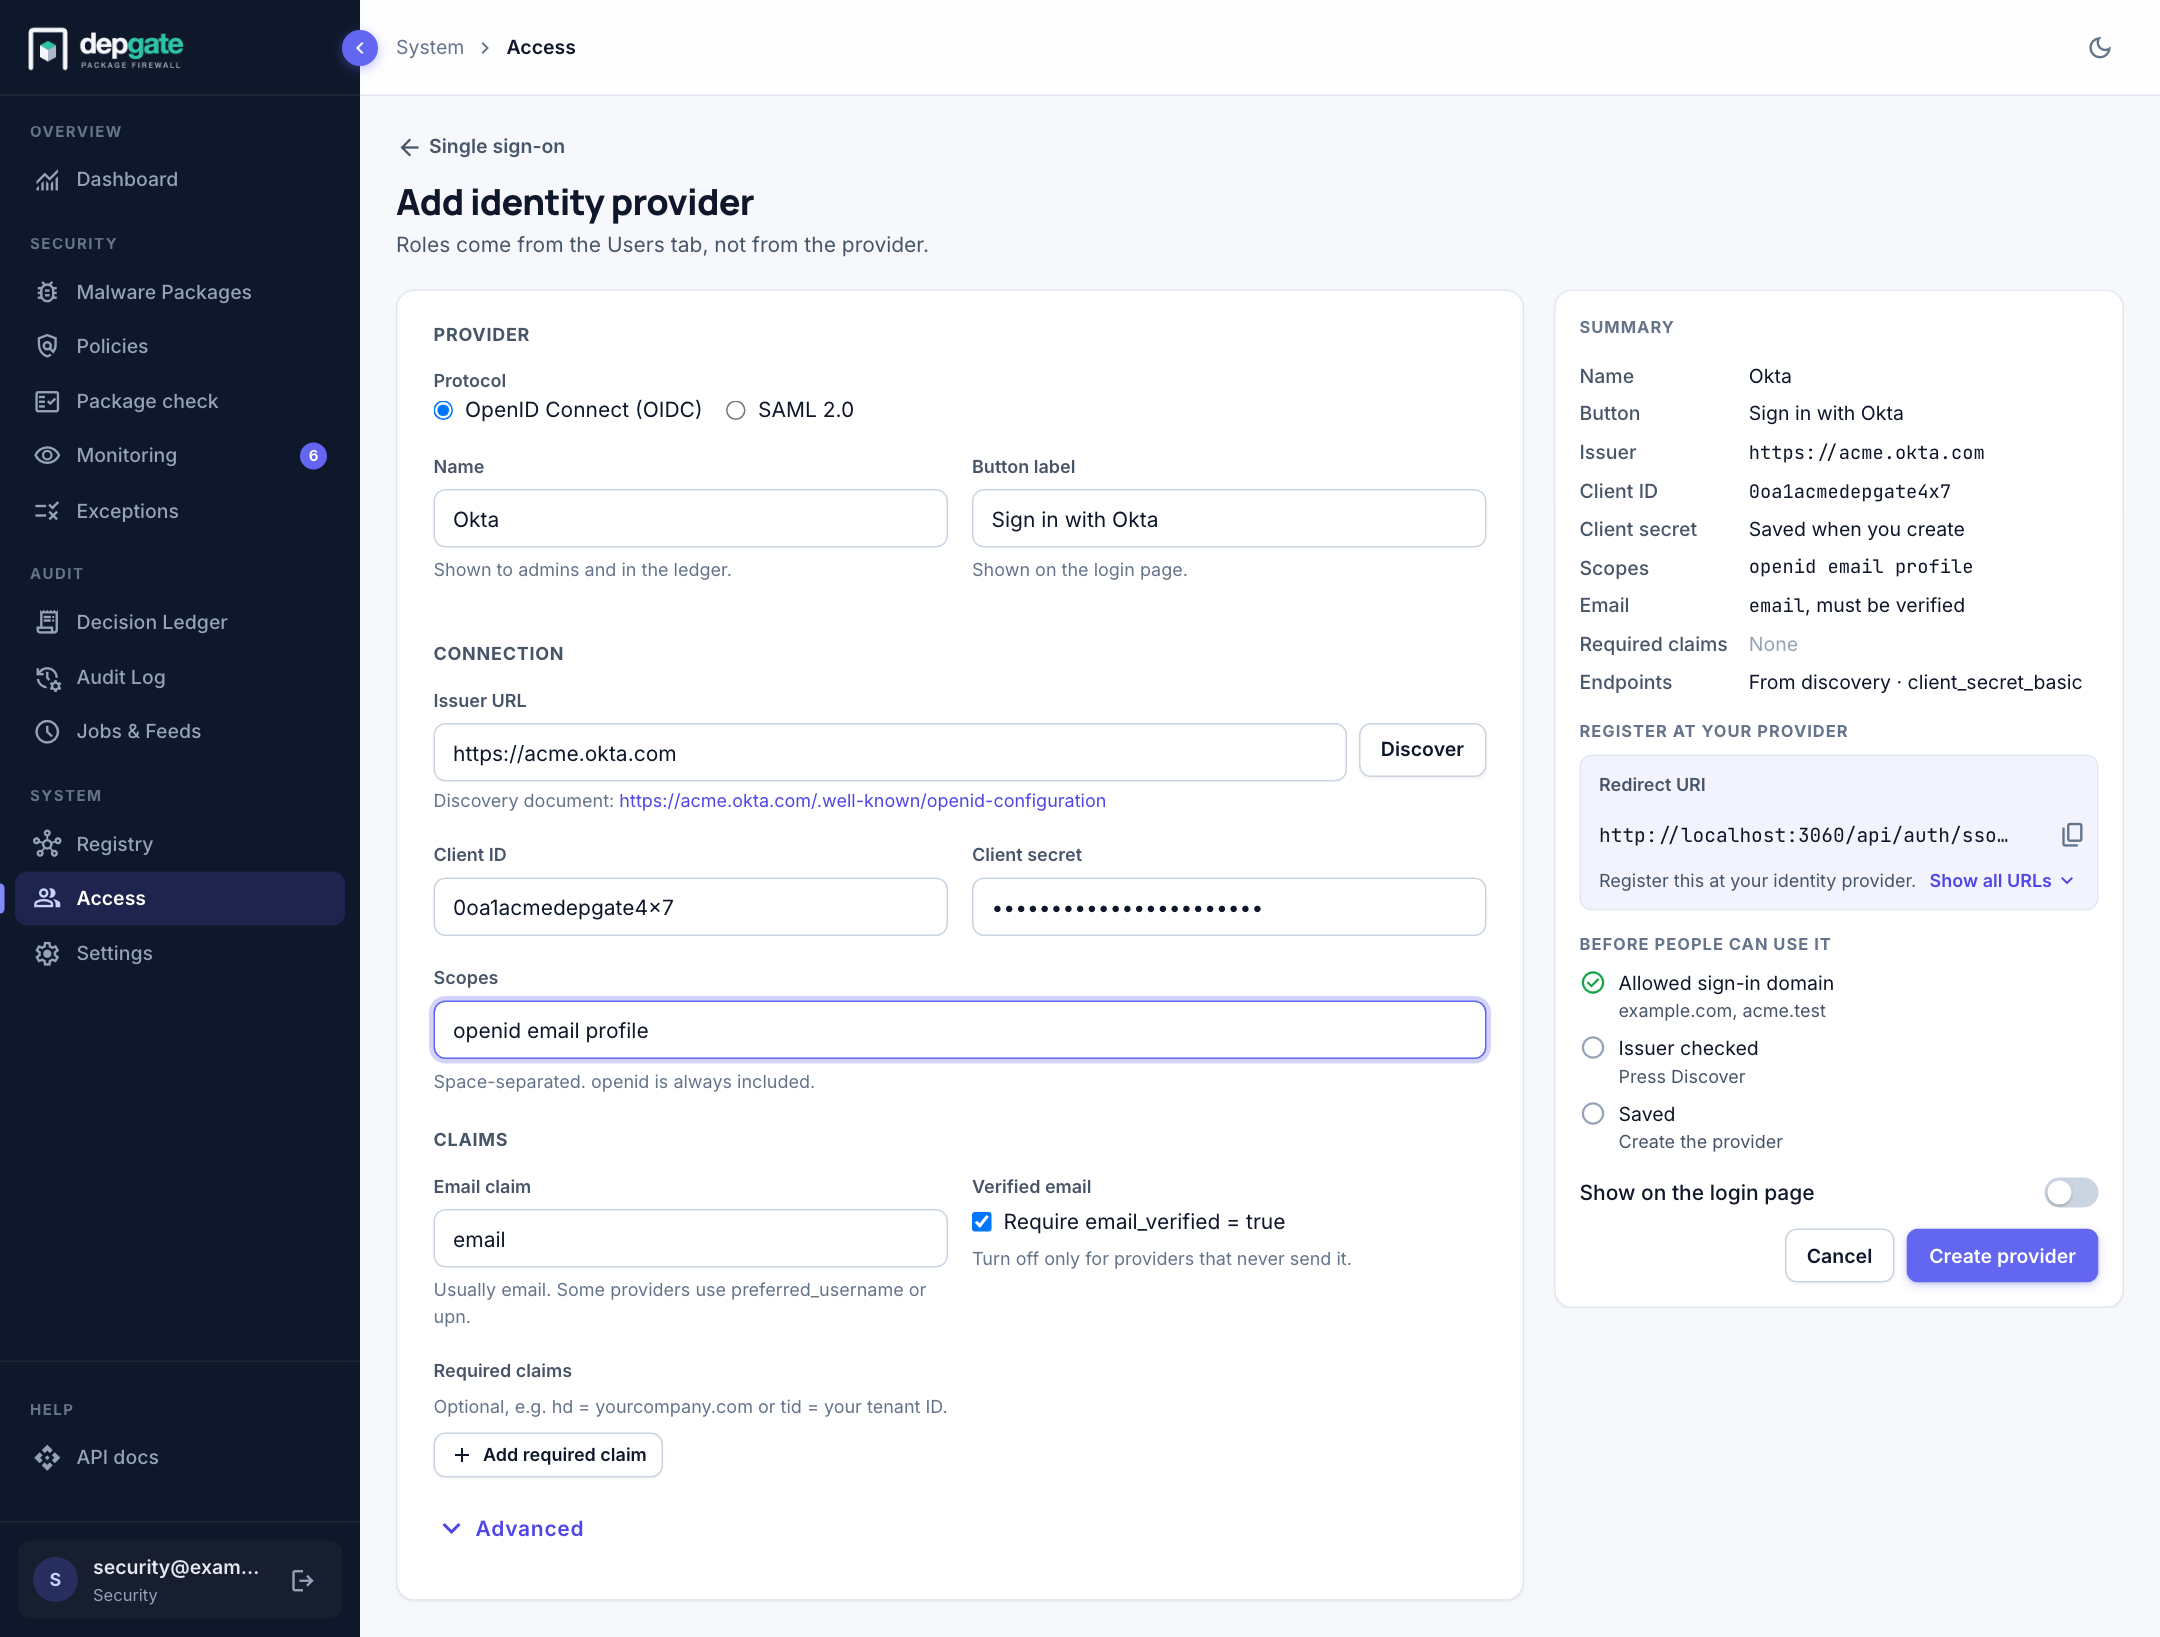Open Malware Packages in the sidebar
This screenshot has height=1637, width=2160.
tap(180, 292)
